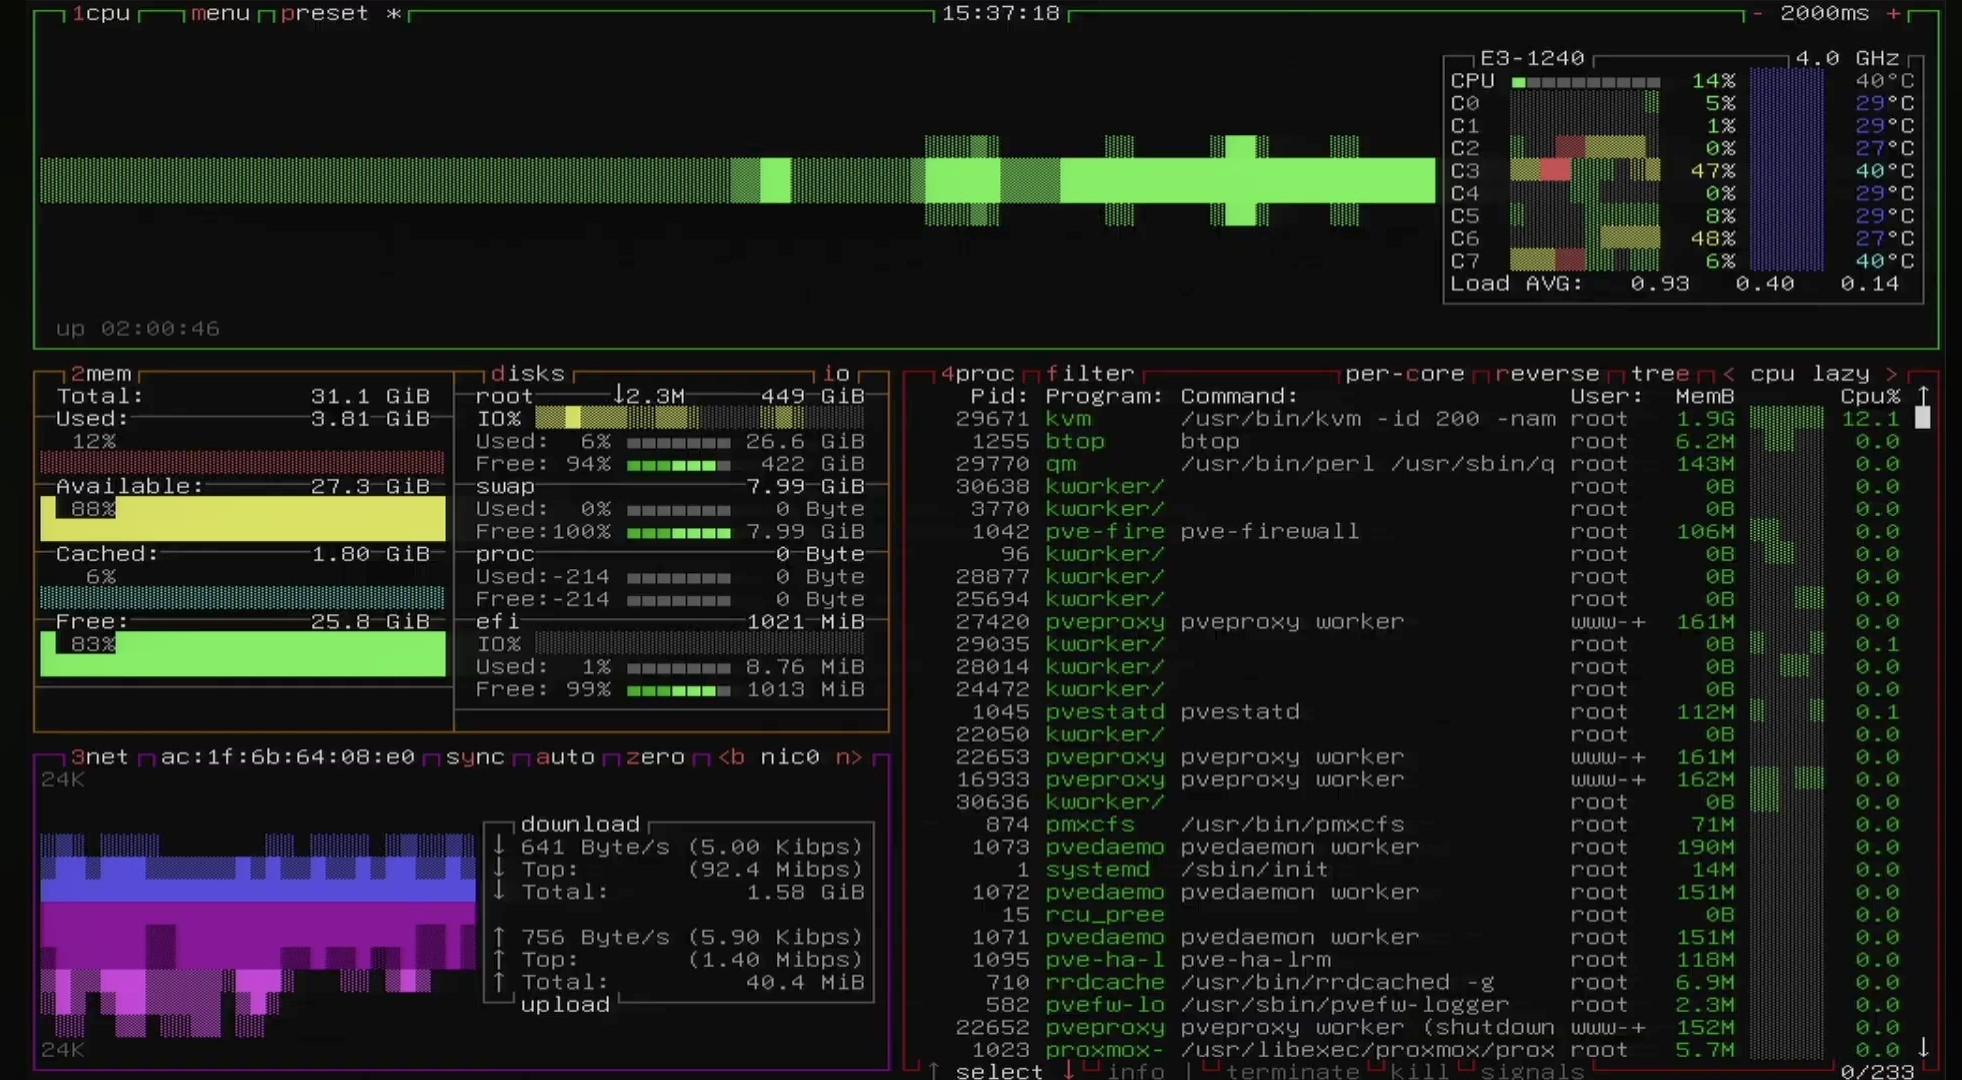Viewport: 1962px width, 1080px height.
Task: Click the minus to decrease update interval
Action: click(x=1757, y=14)
